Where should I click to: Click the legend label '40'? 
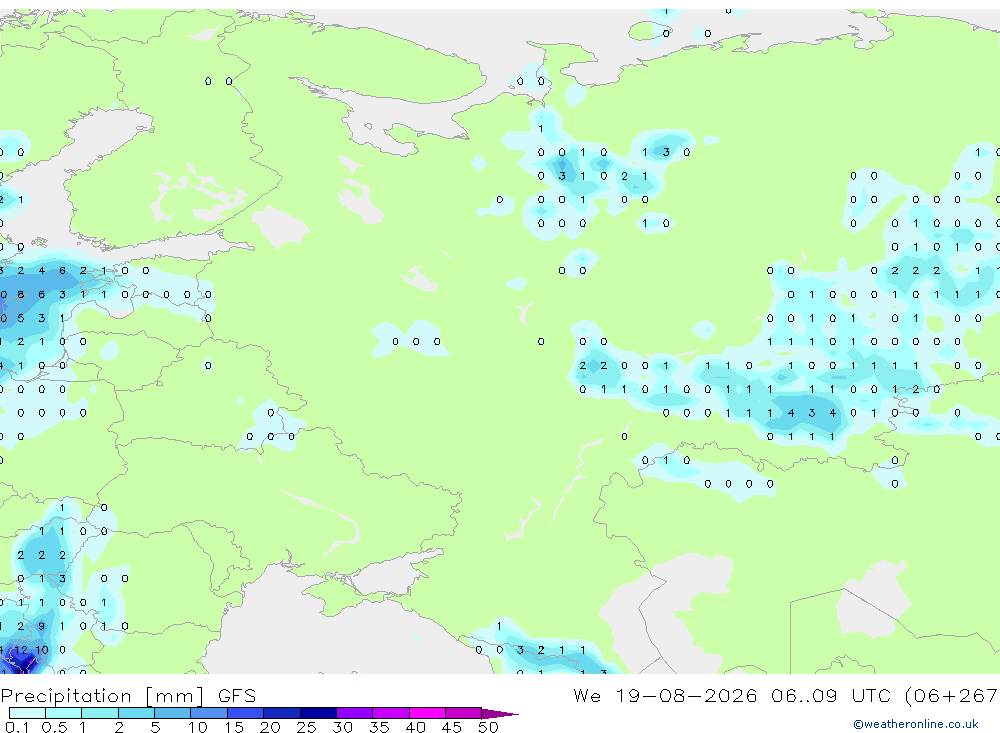click(x=416, y=727)
